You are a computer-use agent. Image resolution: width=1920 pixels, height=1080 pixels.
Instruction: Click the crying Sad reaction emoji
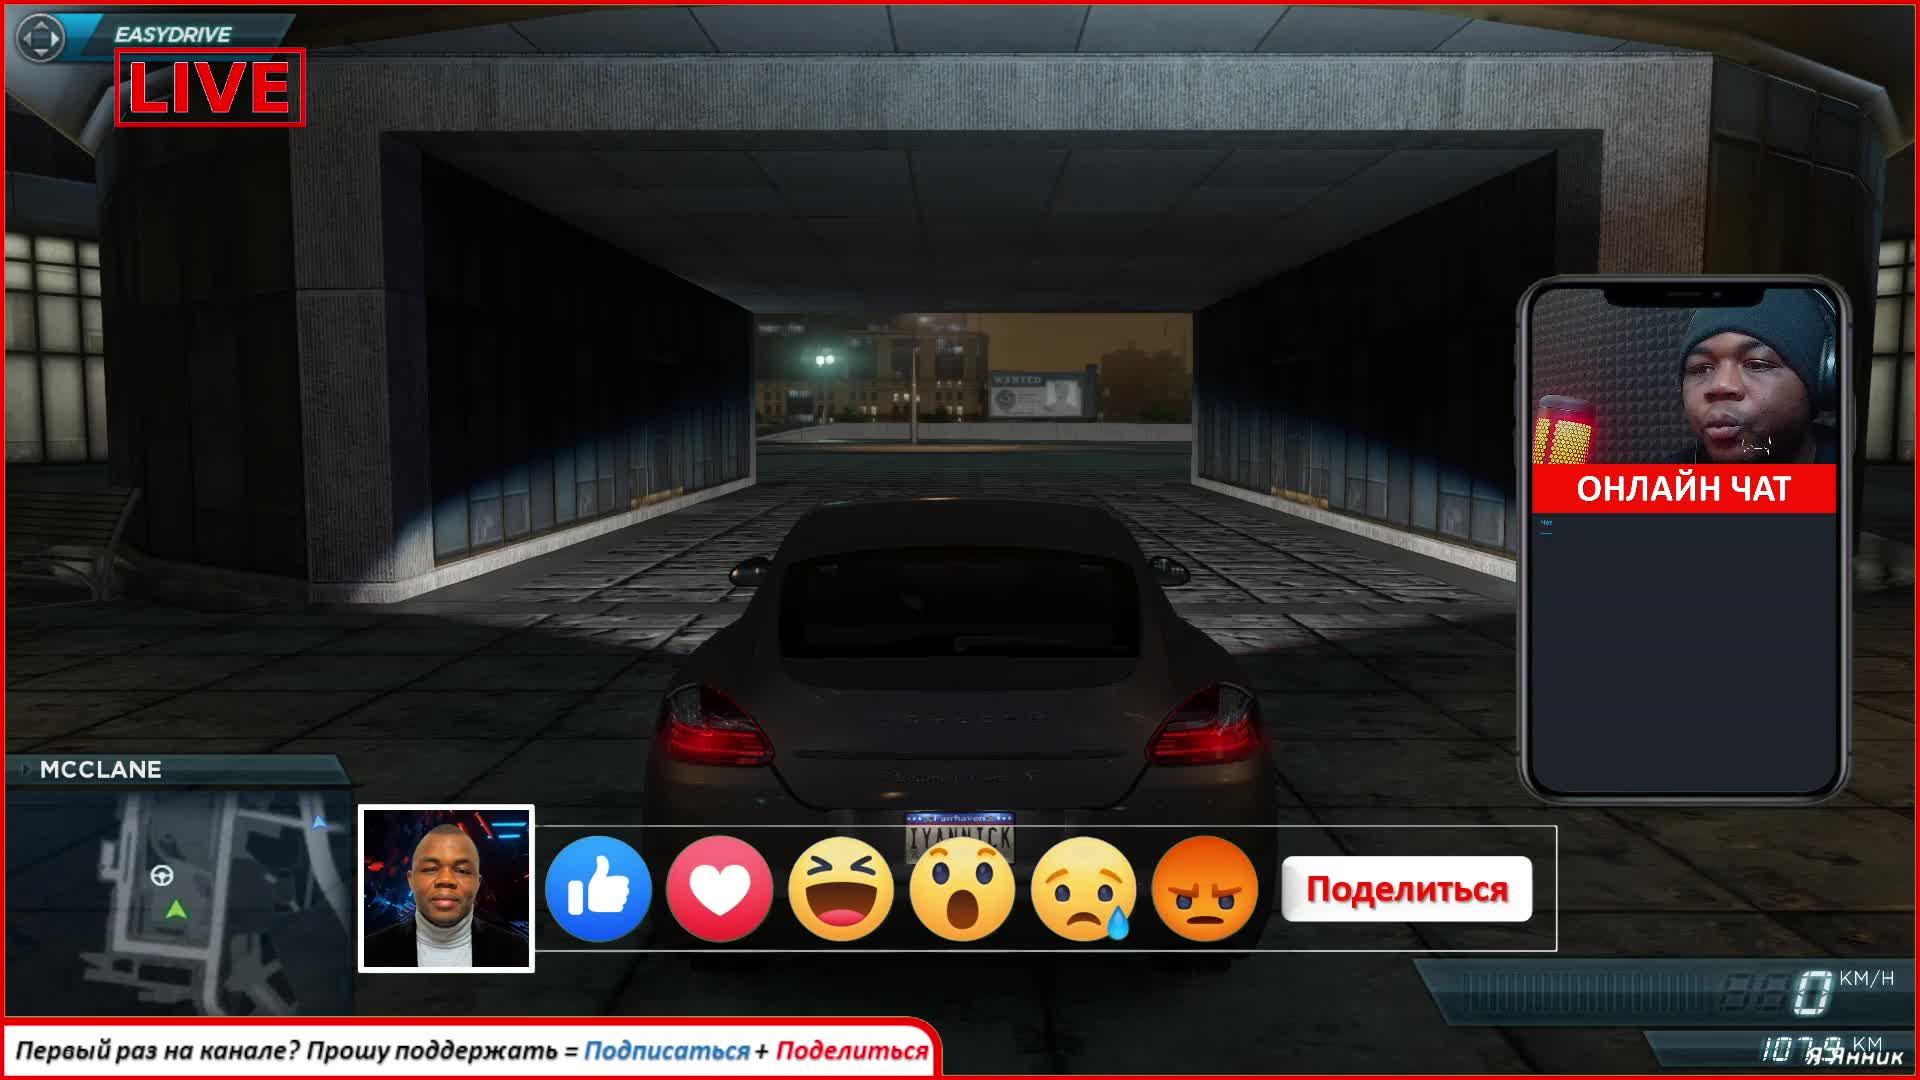tap(1083, 889)
